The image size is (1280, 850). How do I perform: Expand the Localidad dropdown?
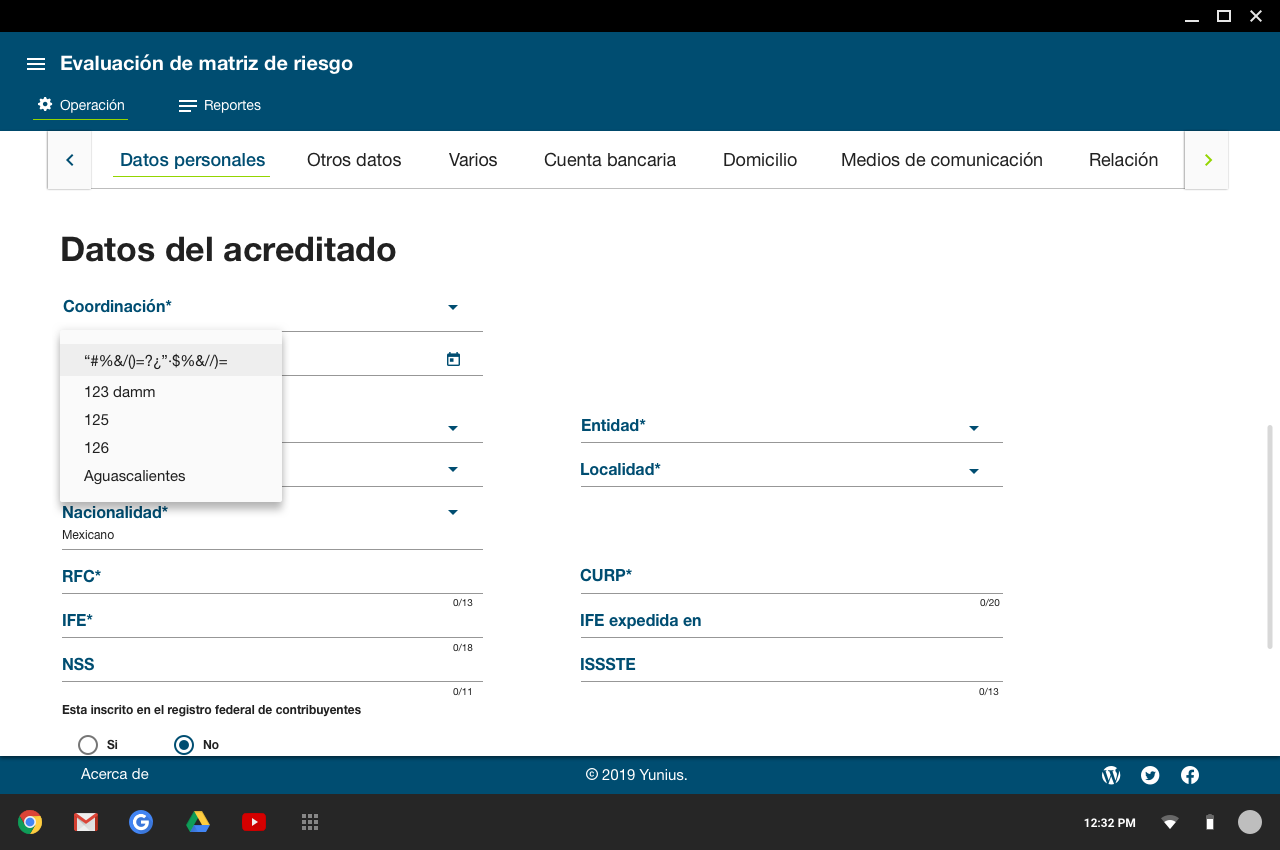(973, 471)
